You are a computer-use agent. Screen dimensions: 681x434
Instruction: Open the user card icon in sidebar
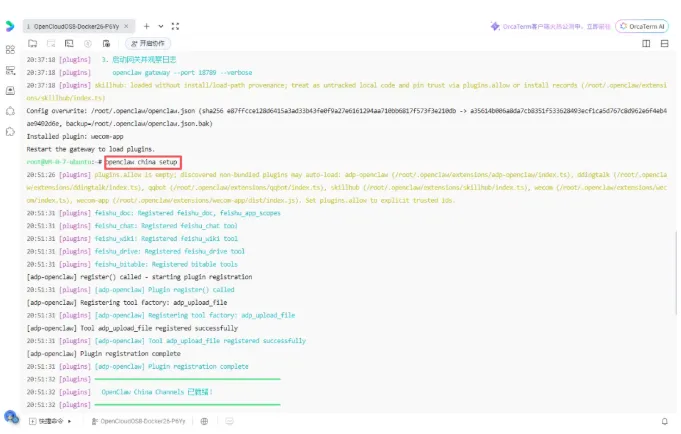[10, 90]
